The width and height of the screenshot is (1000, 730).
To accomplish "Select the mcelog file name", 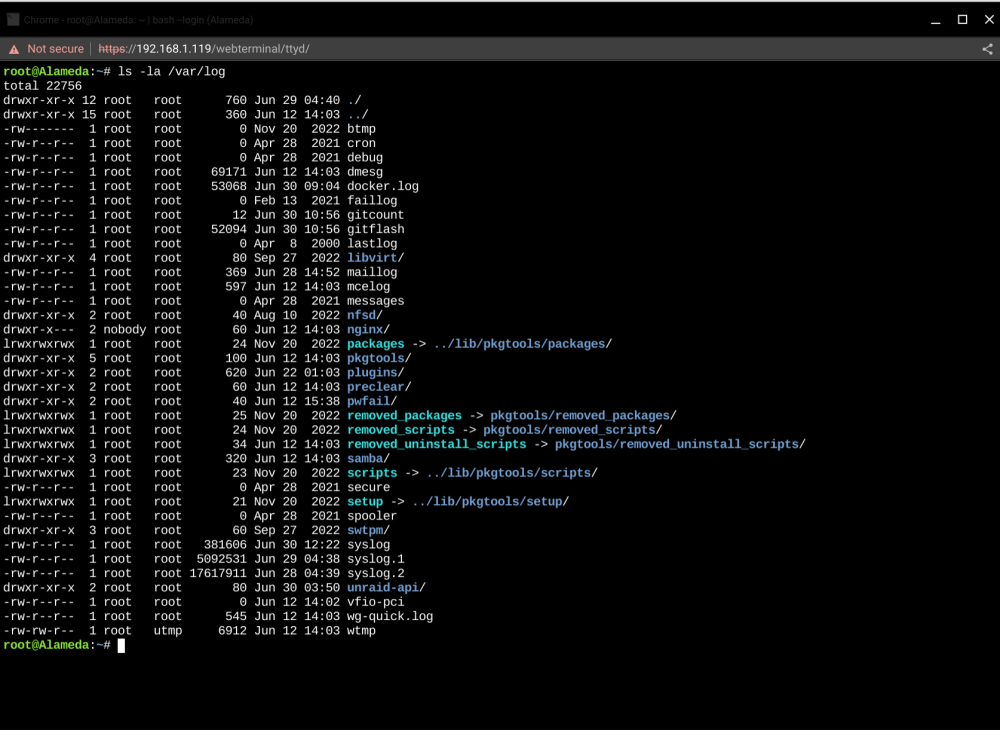I will point(369,287).
